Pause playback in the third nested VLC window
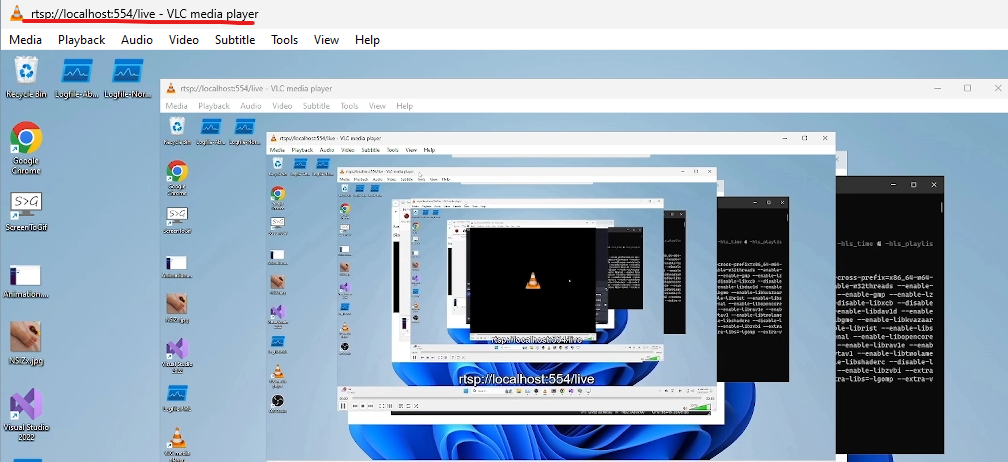This screenshot has width=1008, height=462. [x=343, y=405]
